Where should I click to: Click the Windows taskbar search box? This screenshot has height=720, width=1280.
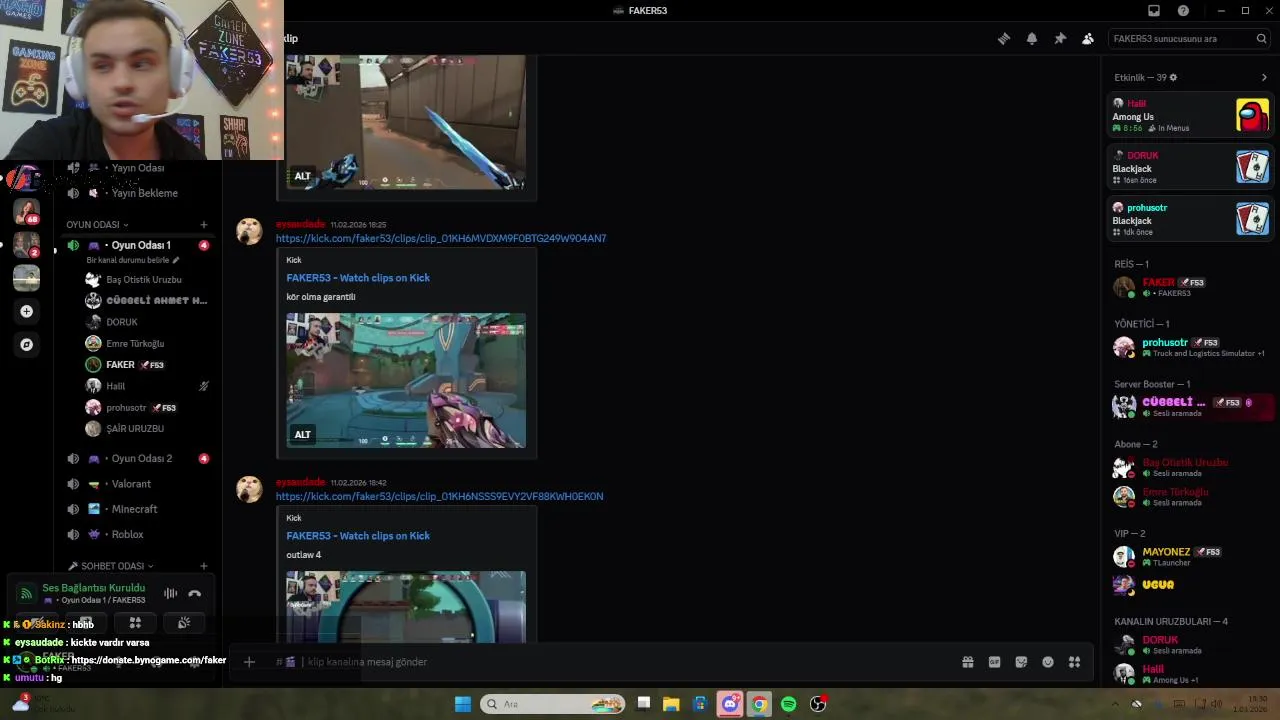coord(553,704)
